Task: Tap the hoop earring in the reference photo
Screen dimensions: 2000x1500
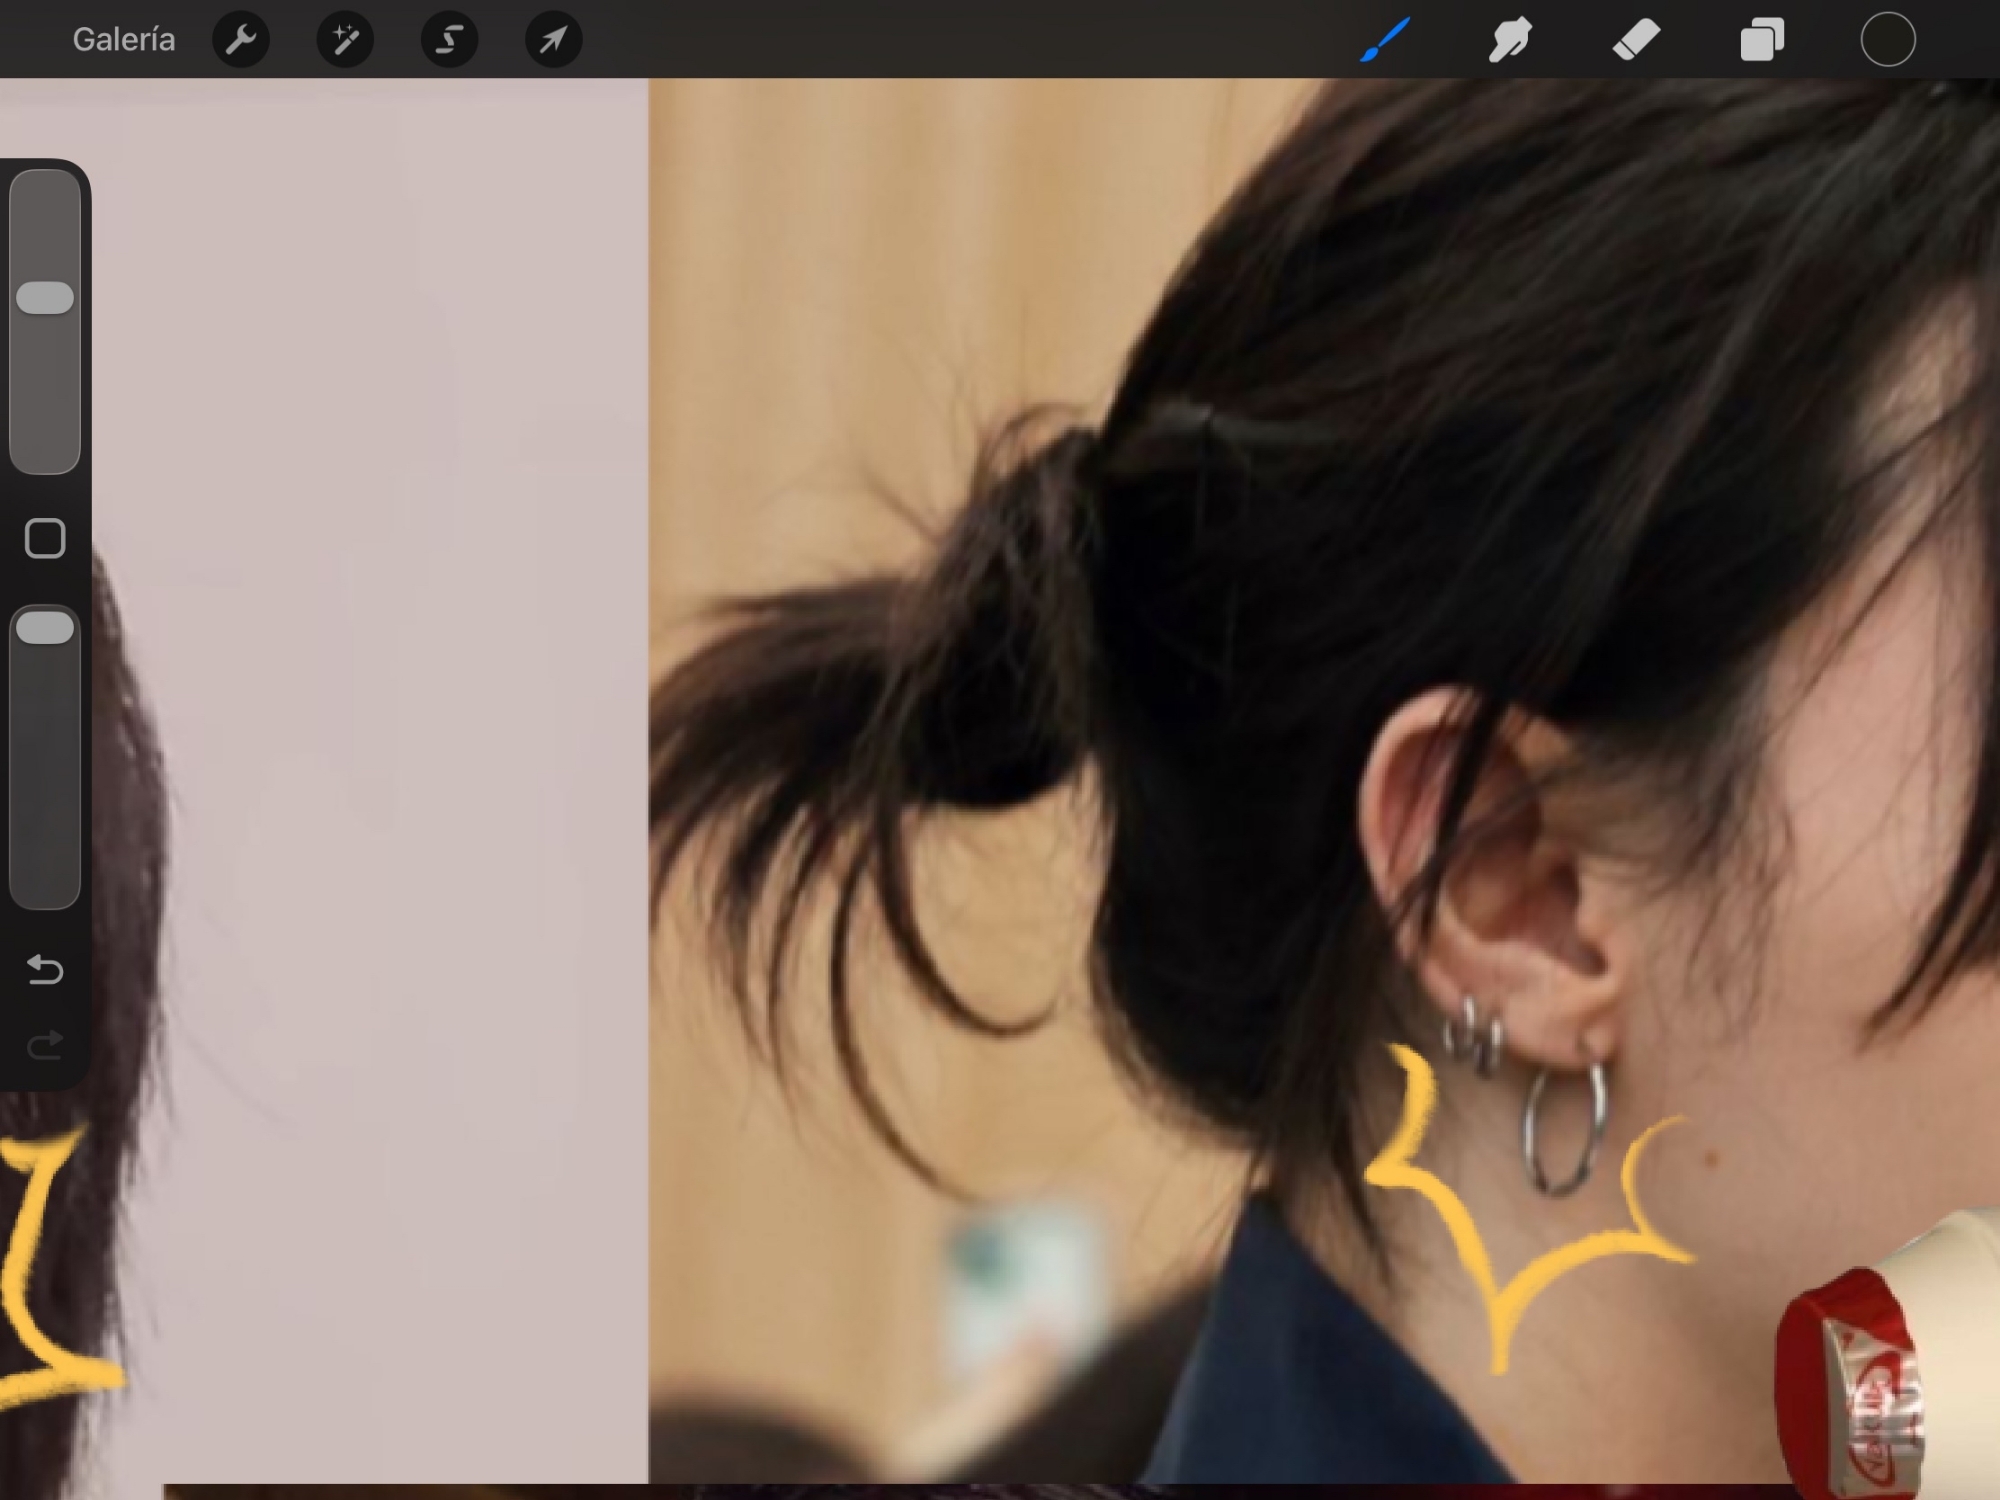Action: (x=1532, y=1130)
